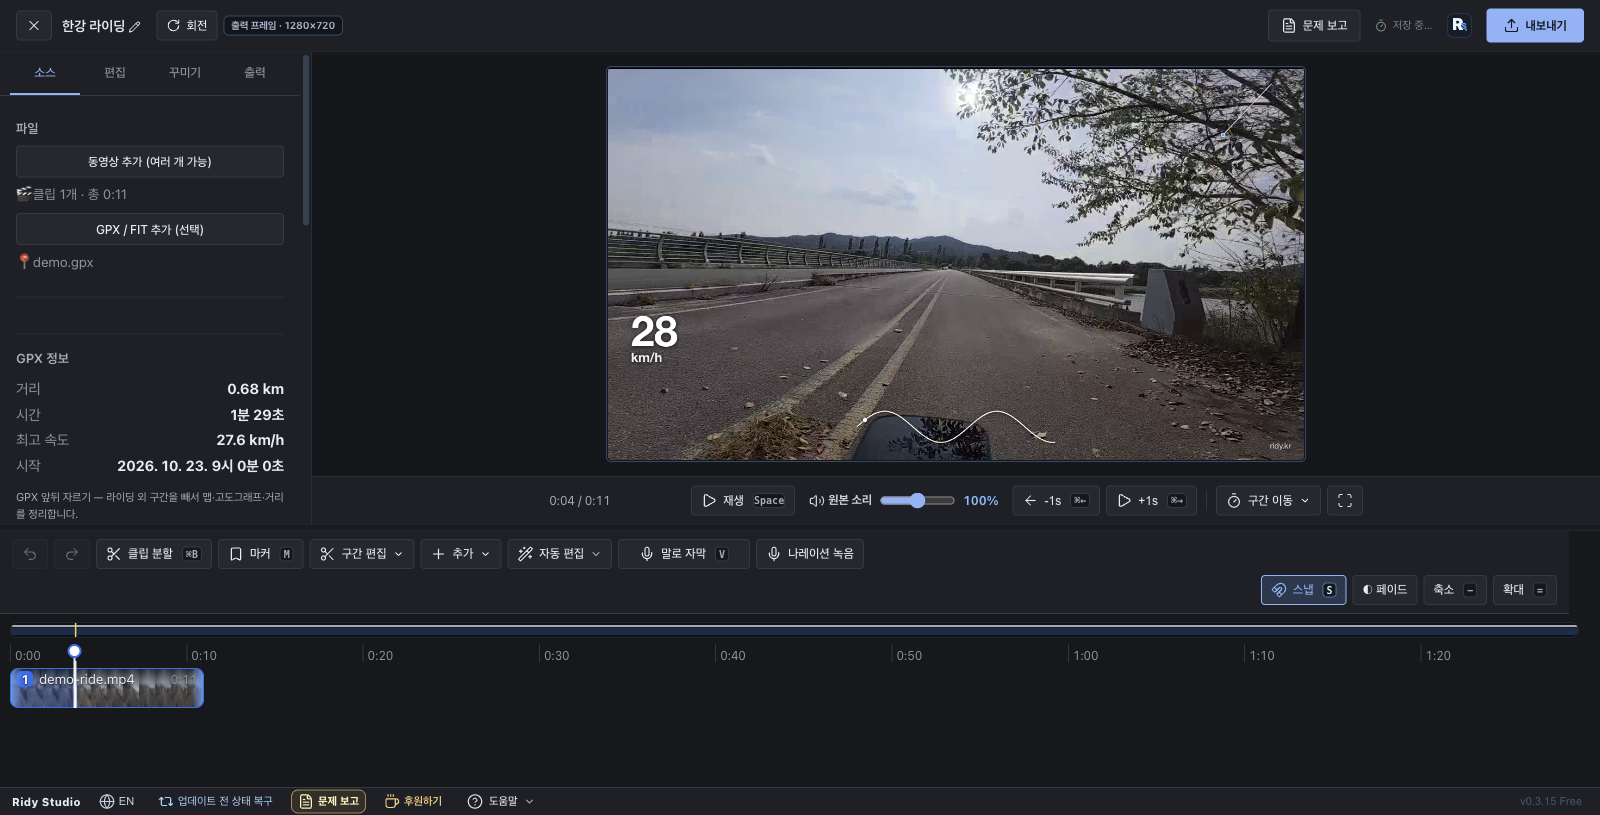Zoom in timeline with 확대
Screen dimensions: 1600x815
click(x=1524, y=590)
